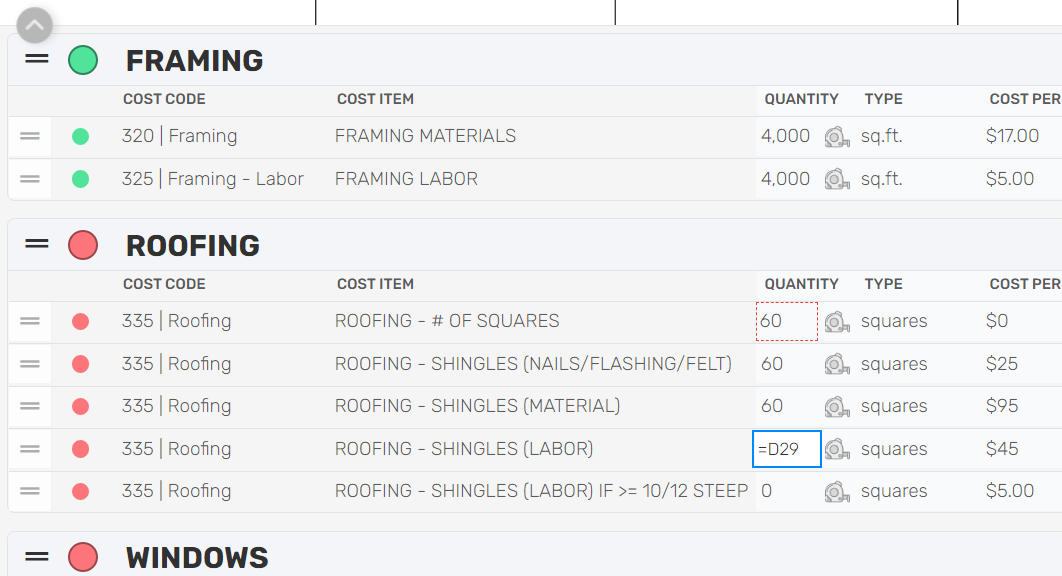This screenshot has width=1062, height=576.
Task: Click measure icon next to =D29 field
Action: pyautogui.click(x=837, y=449)
